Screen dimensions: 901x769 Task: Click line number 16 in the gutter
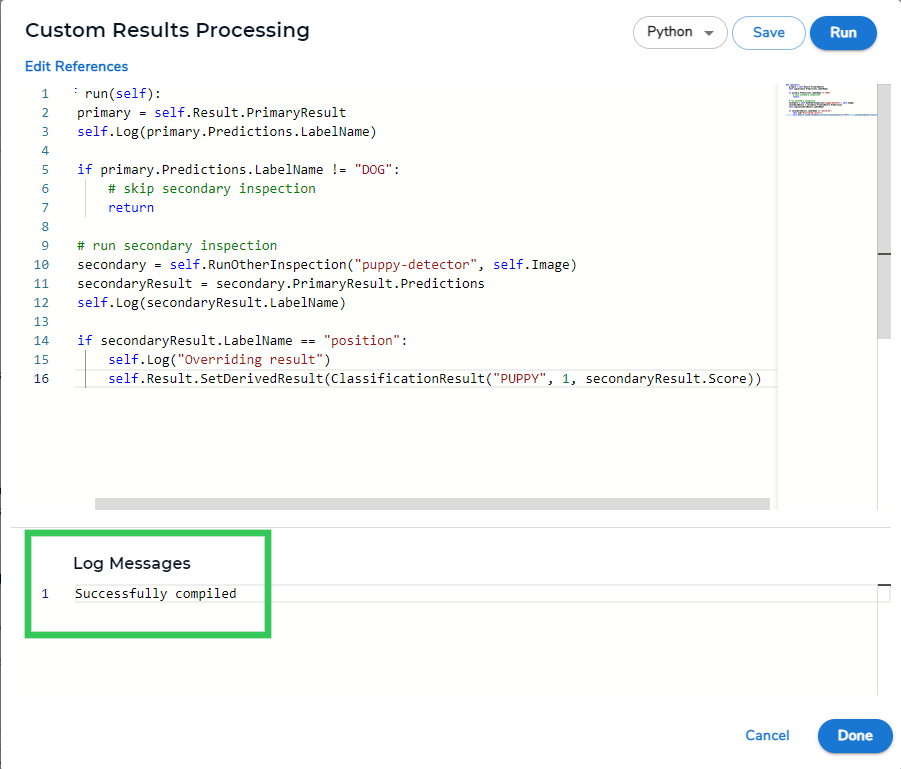[x=41, y=378]
